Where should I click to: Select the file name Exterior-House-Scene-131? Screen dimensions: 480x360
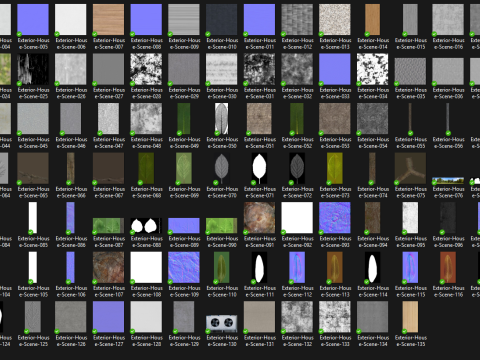point(260,341)
